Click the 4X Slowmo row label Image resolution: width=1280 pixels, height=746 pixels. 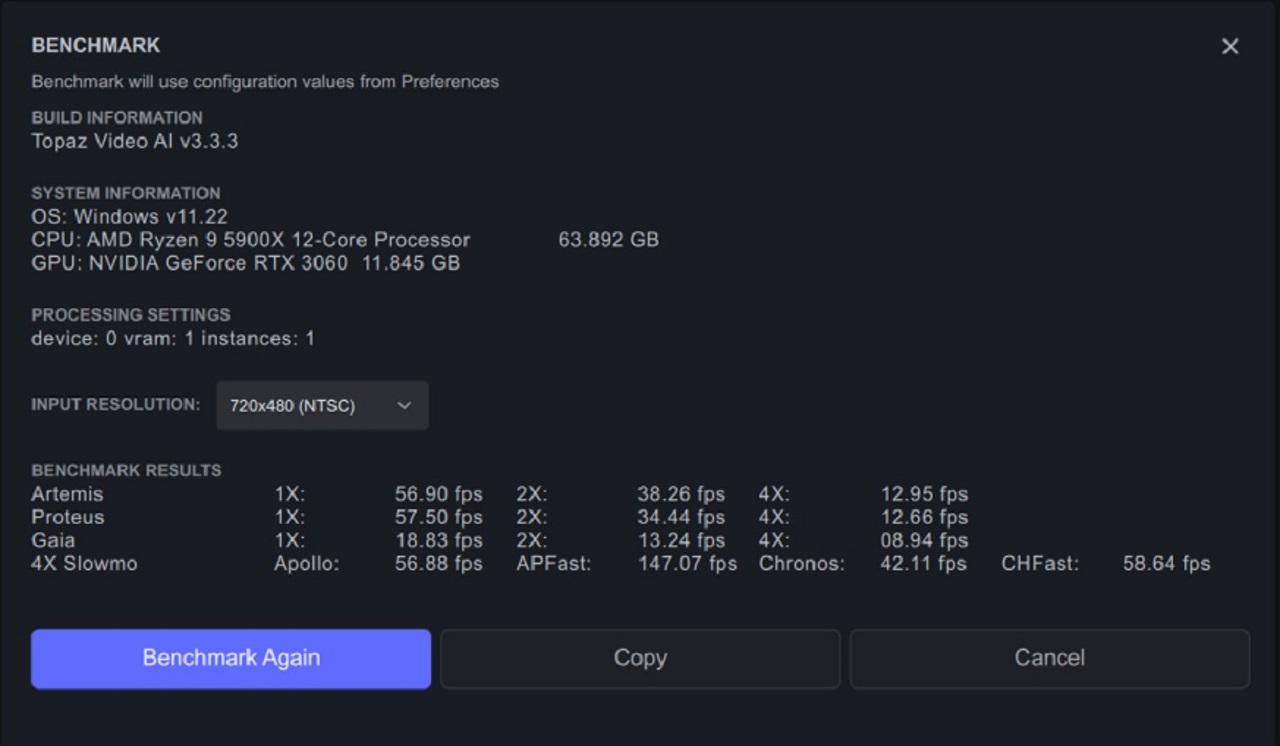coord(84,563)
